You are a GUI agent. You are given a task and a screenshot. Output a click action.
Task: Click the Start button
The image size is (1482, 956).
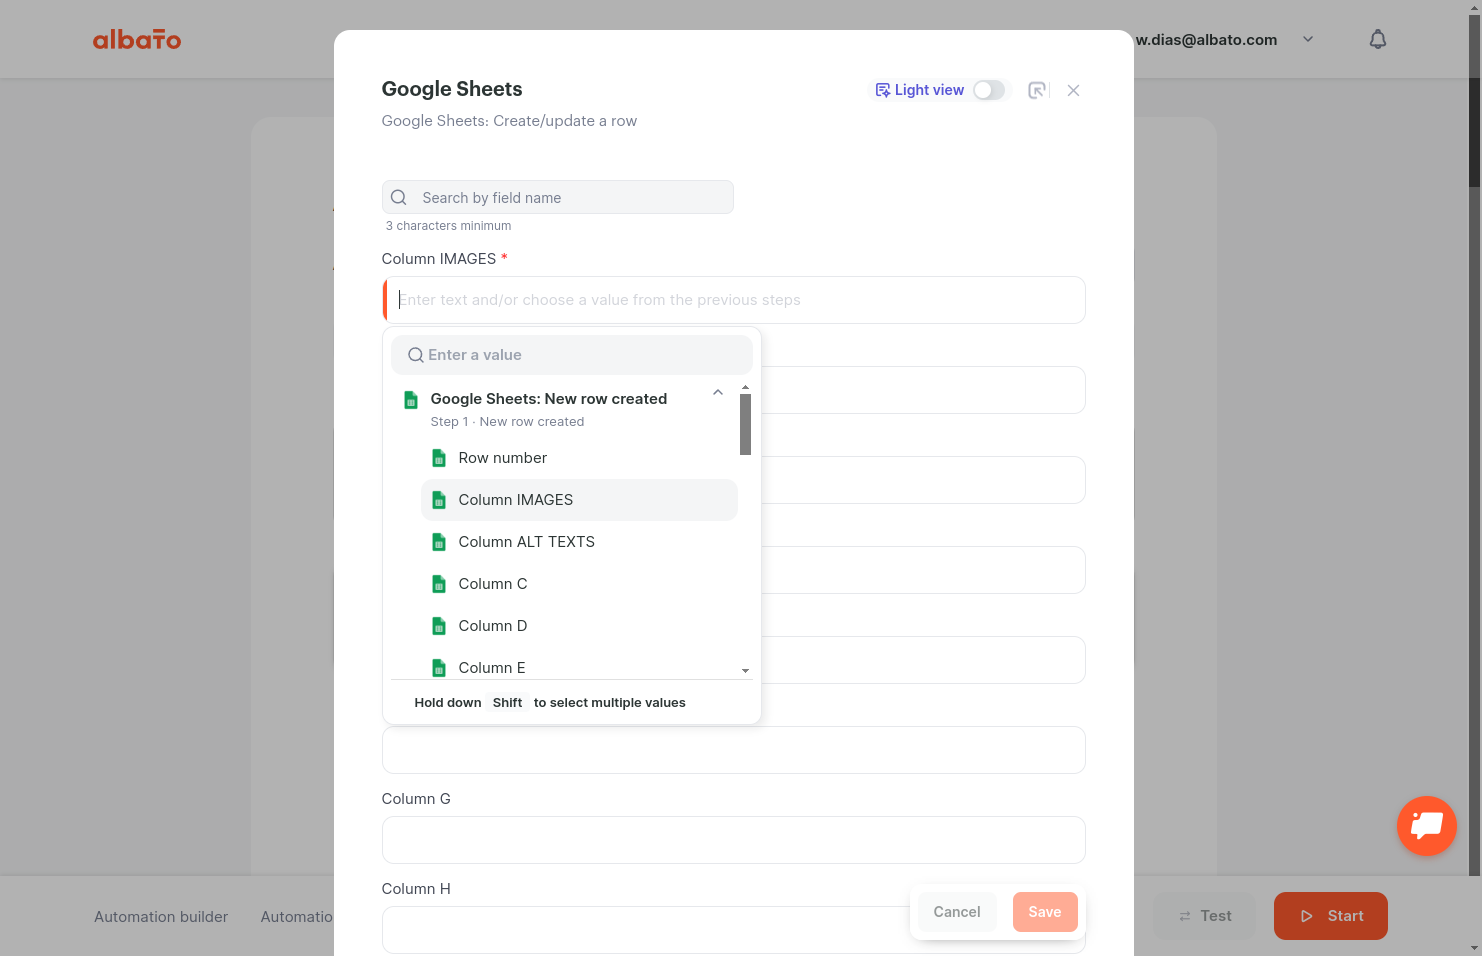click(1331, 916)
